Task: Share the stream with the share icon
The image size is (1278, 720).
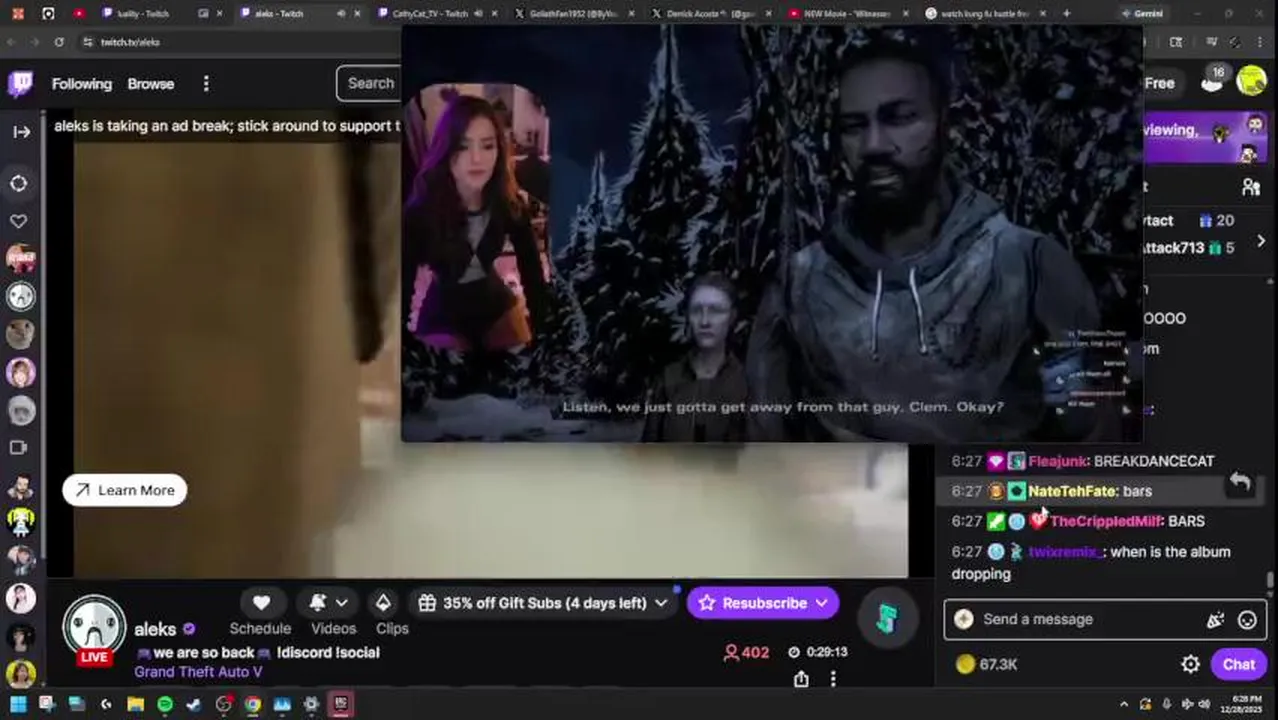Action: point(801,680)
